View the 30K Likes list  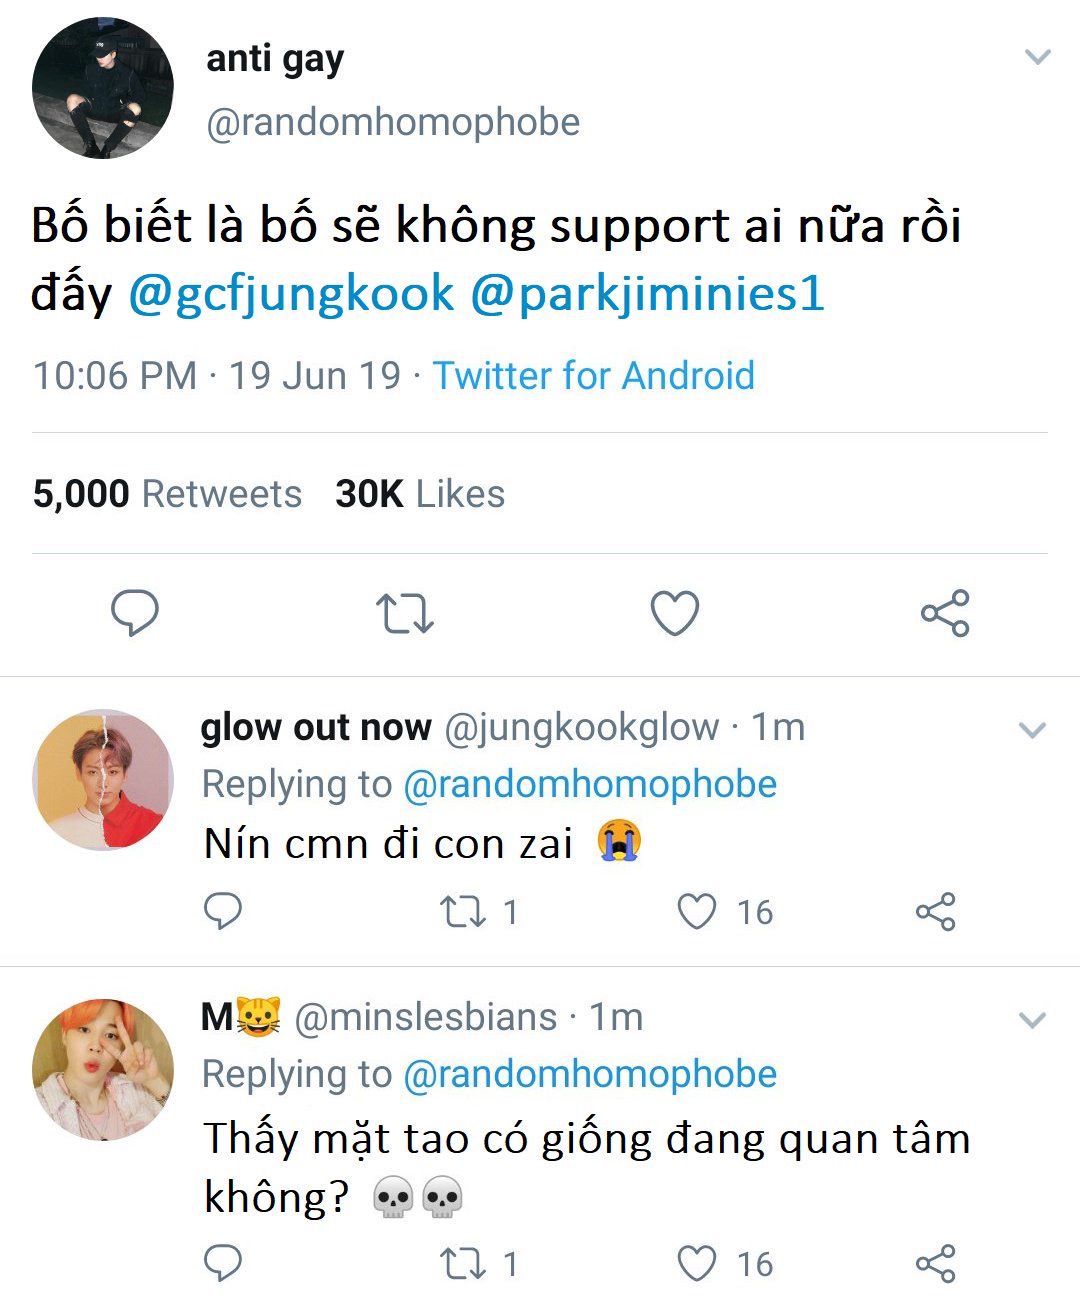[420, 494]
